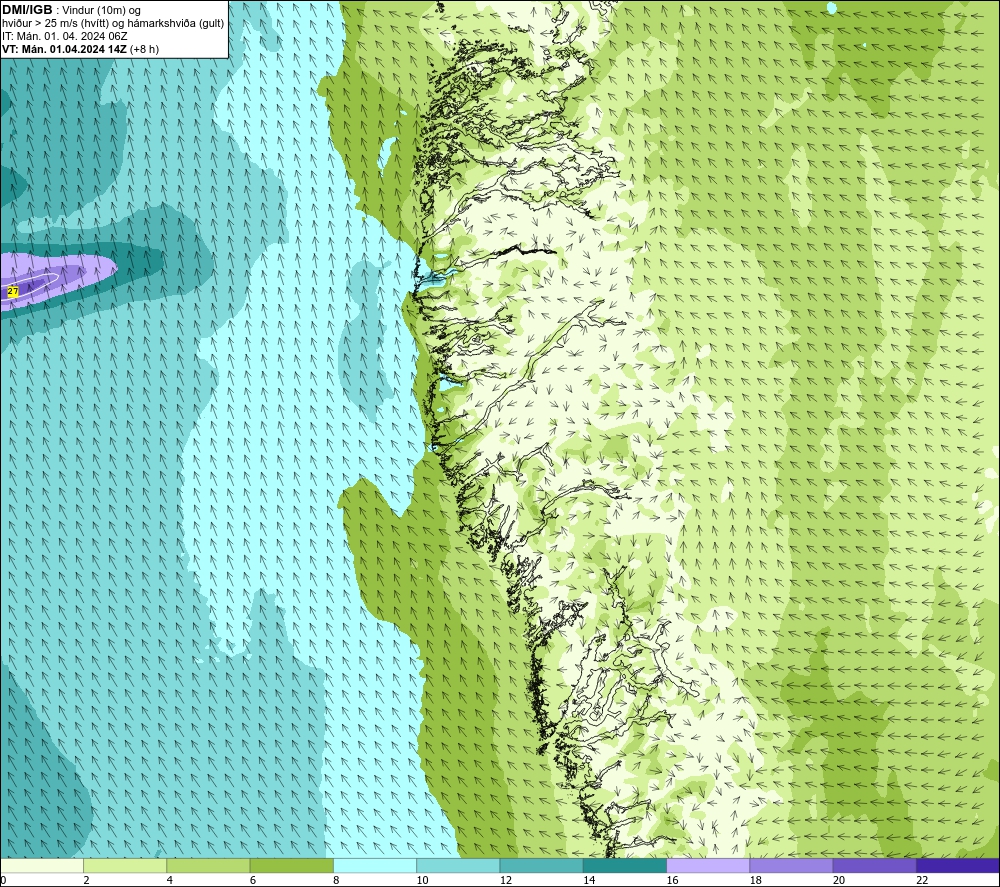Select the 0–2 m/s cream legend swatch

pyautogui.click(x=41, y=865)
